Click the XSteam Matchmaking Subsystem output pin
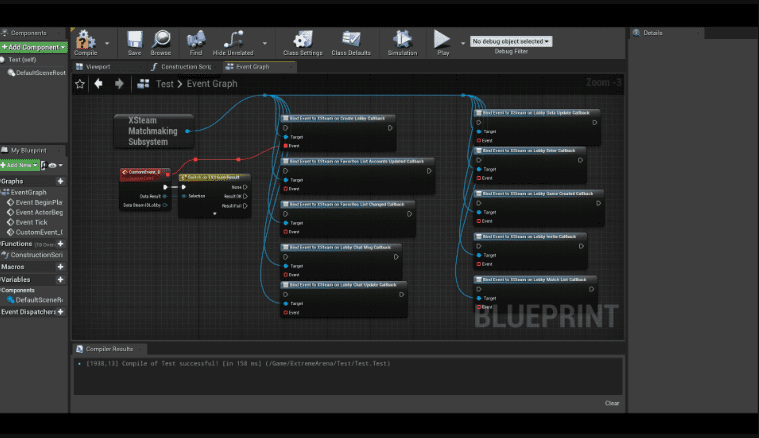 tap(187, 131)
